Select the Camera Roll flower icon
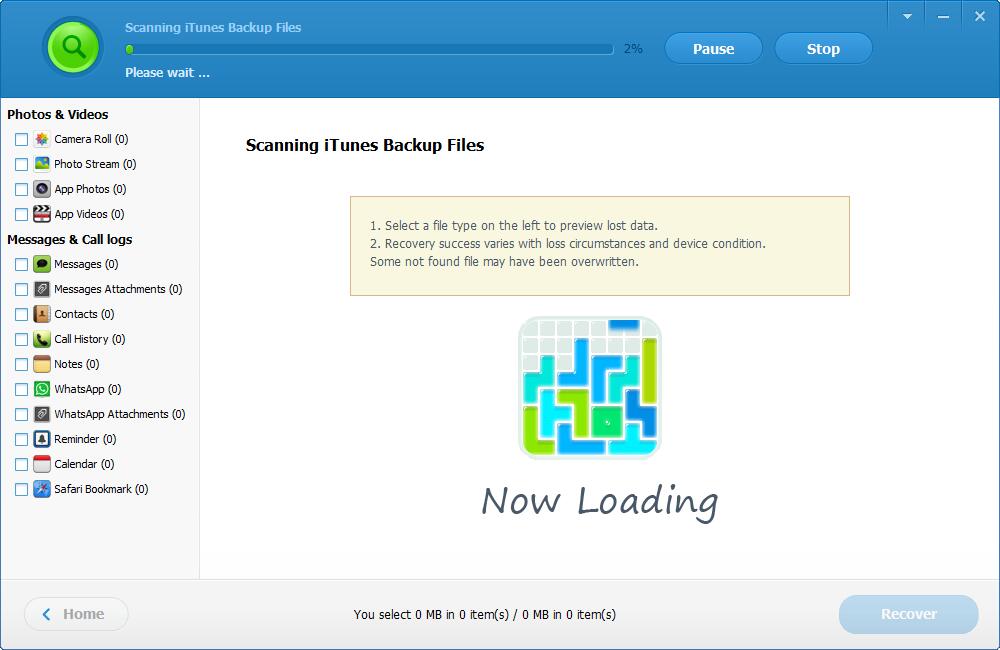This screenshot has height=650, width=1000. pos(42,139)
